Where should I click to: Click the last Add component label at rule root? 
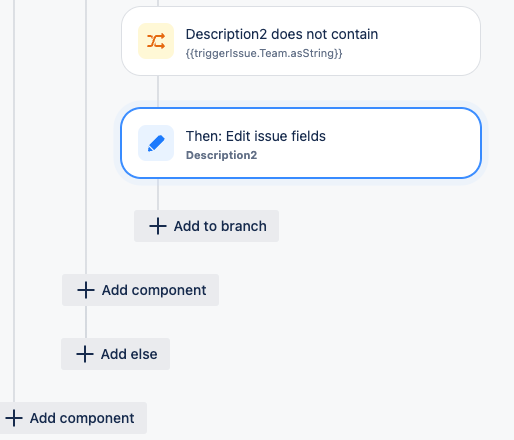82,418
